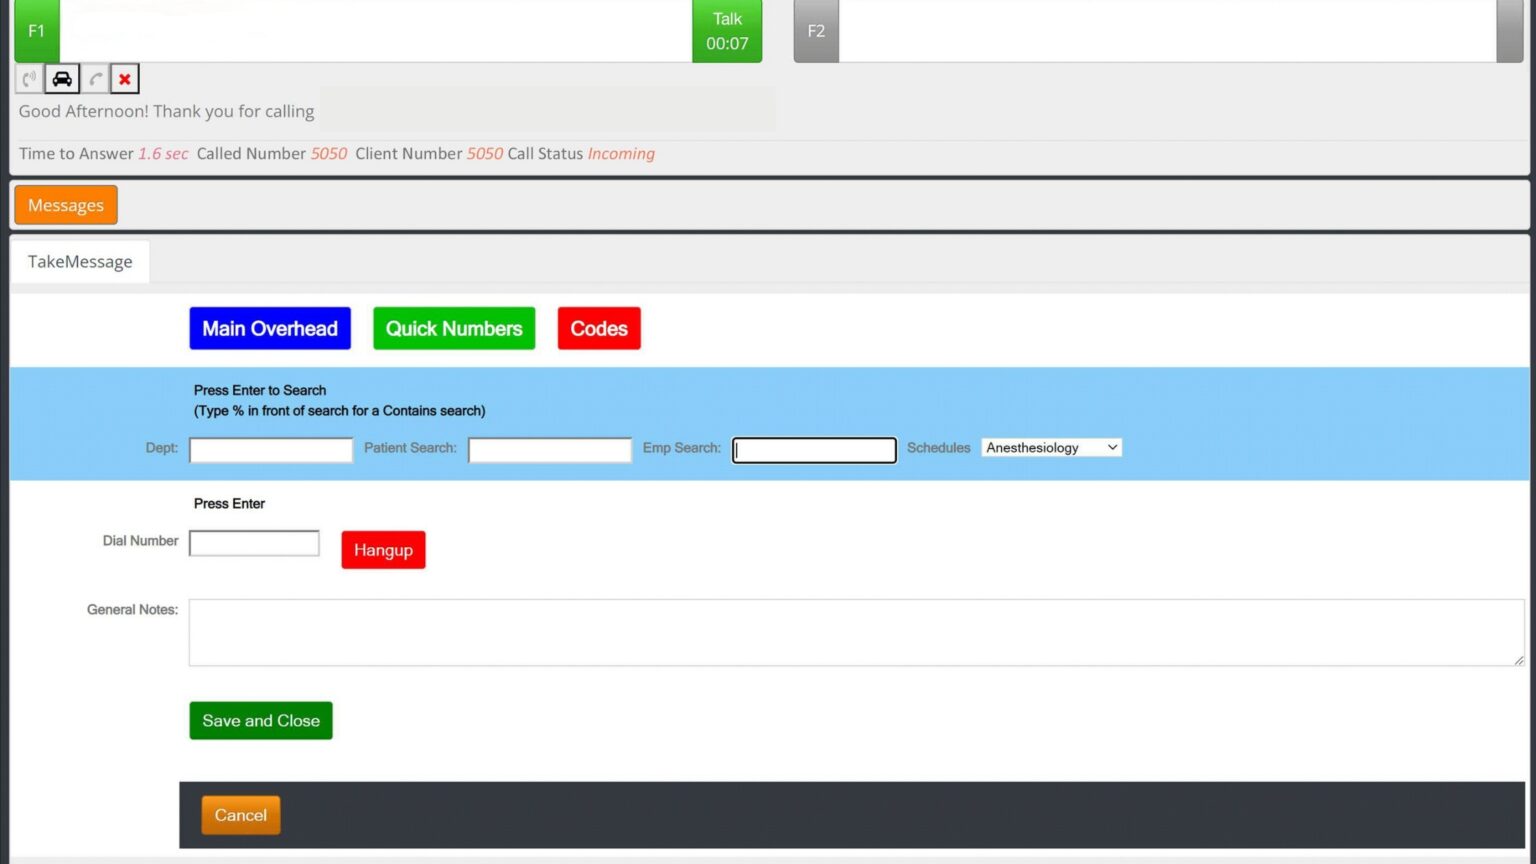1536x864 pixels.
Task: Click the red X end-call icon
Action: point(124,78)
